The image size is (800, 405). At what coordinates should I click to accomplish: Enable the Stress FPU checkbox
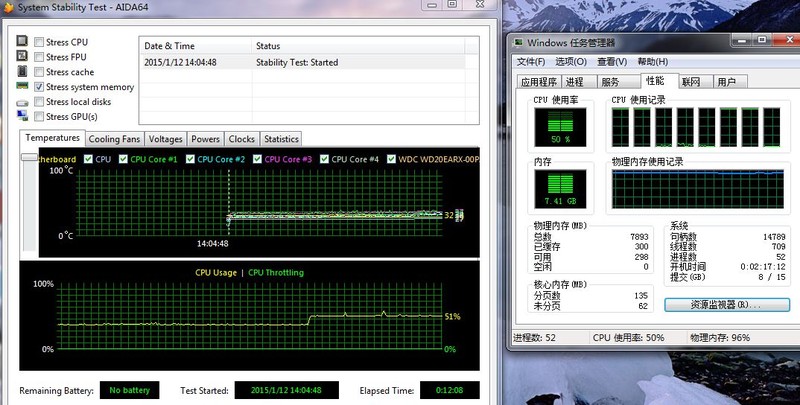point(39,57)
